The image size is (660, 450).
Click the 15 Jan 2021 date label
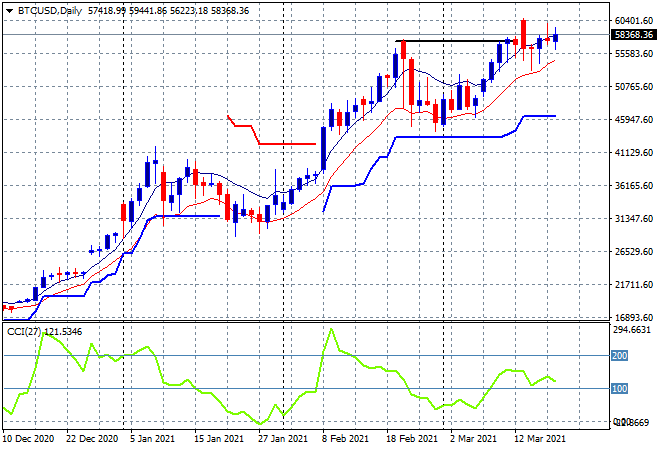click(219, 439)
